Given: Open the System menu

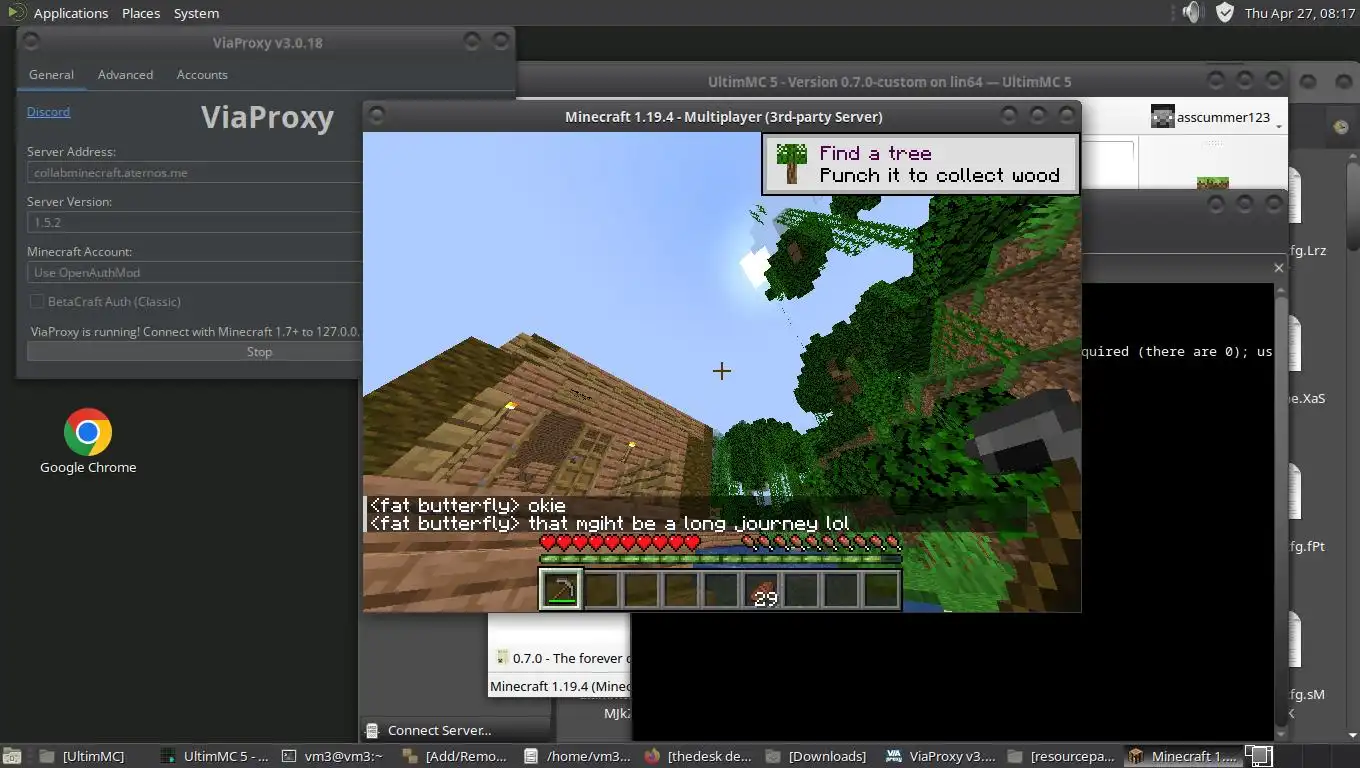Looking at the screenshot, I should [196, 13].
